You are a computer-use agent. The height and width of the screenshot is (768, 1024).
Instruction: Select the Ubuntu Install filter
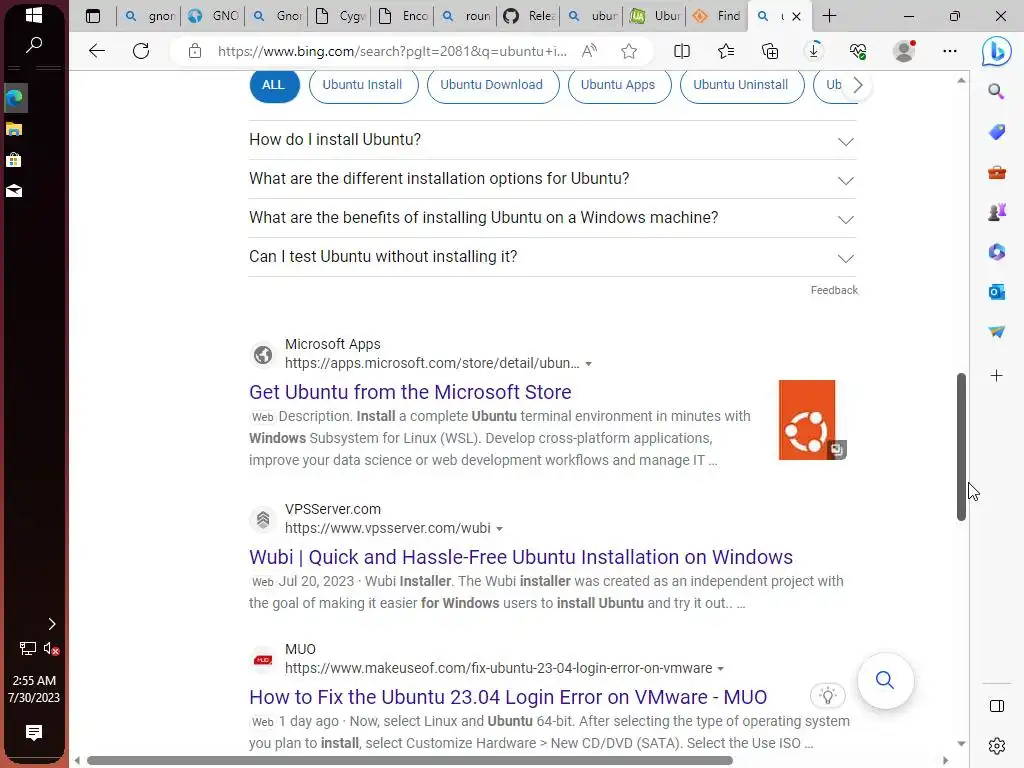point(362,85)
